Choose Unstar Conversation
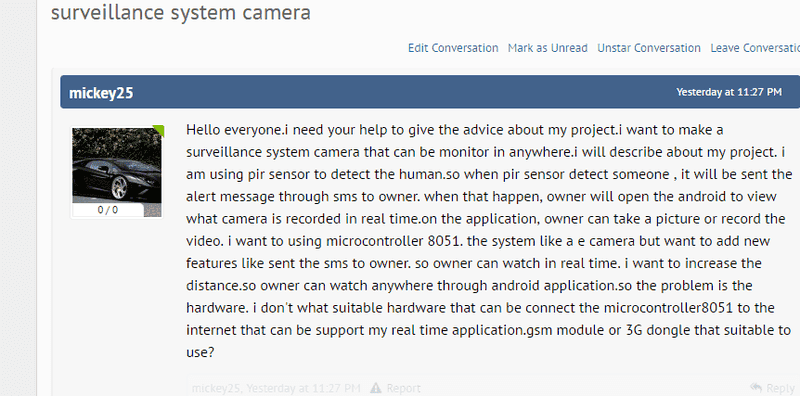This screenshot has height=396, width=800. 649,48
